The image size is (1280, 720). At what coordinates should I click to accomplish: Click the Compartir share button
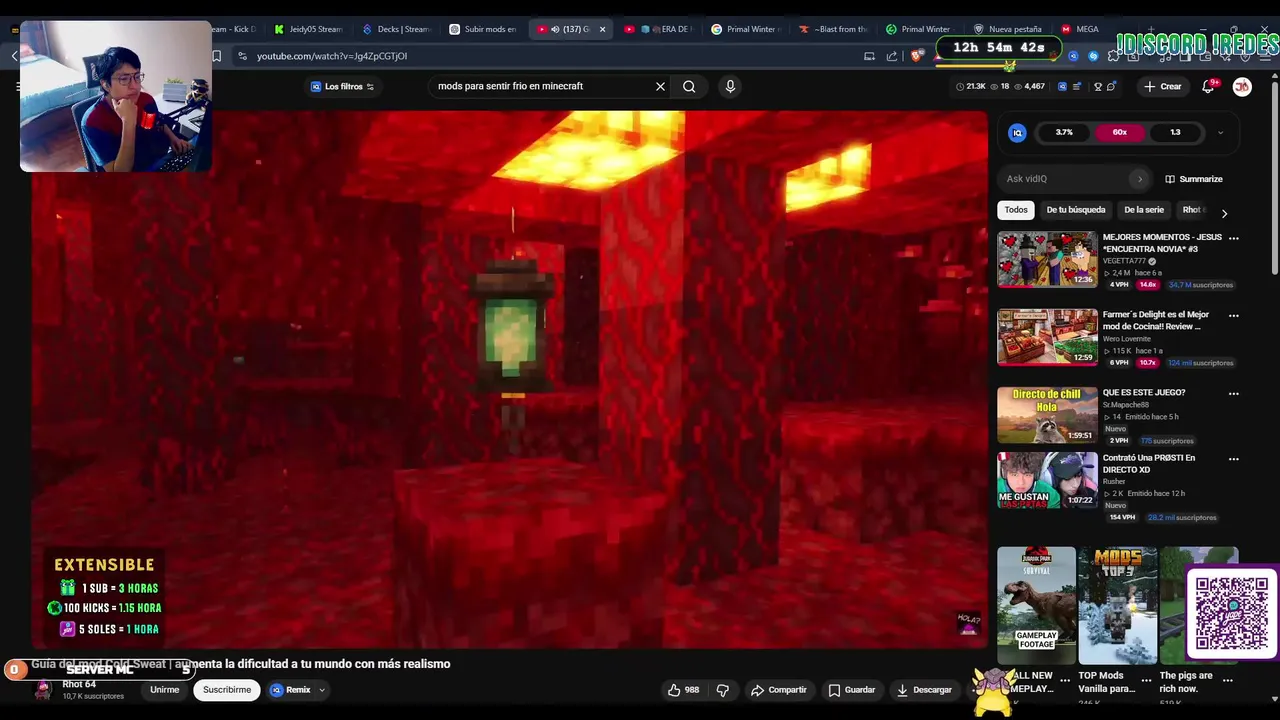click(x=778, y=690)
